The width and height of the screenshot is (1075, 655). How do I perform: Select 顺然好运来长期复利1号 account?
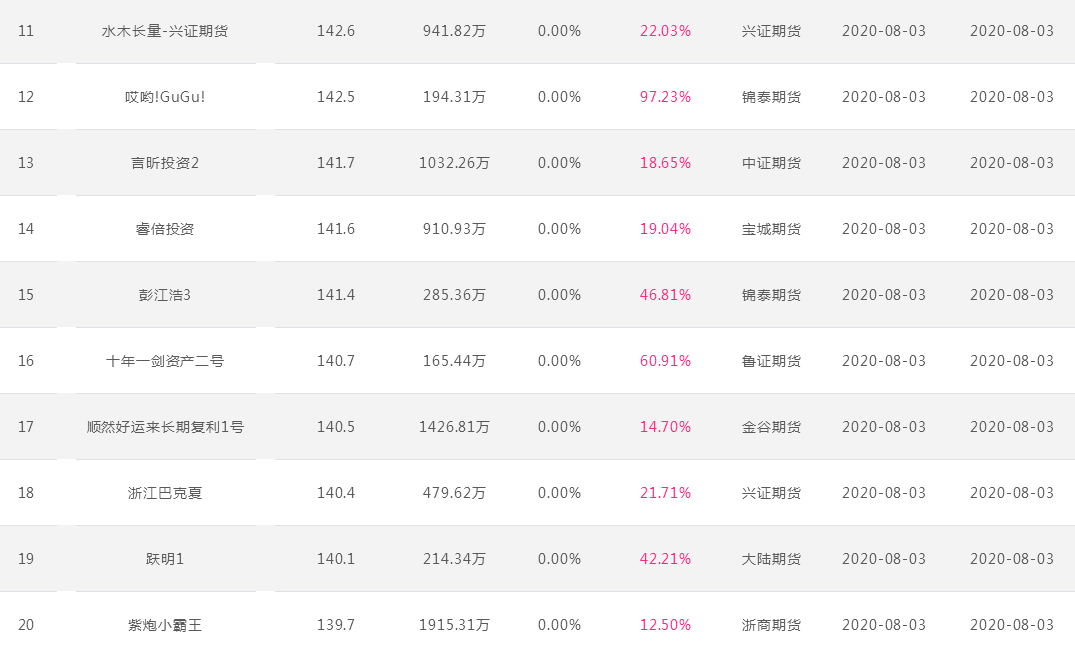165,427
